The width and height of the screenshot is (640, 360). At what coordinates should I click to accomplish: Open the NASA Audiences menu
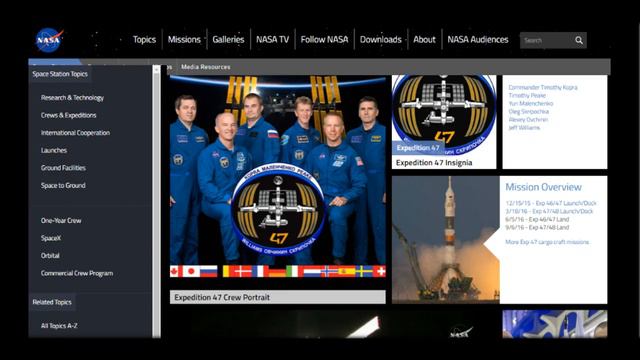click(478, 40)
